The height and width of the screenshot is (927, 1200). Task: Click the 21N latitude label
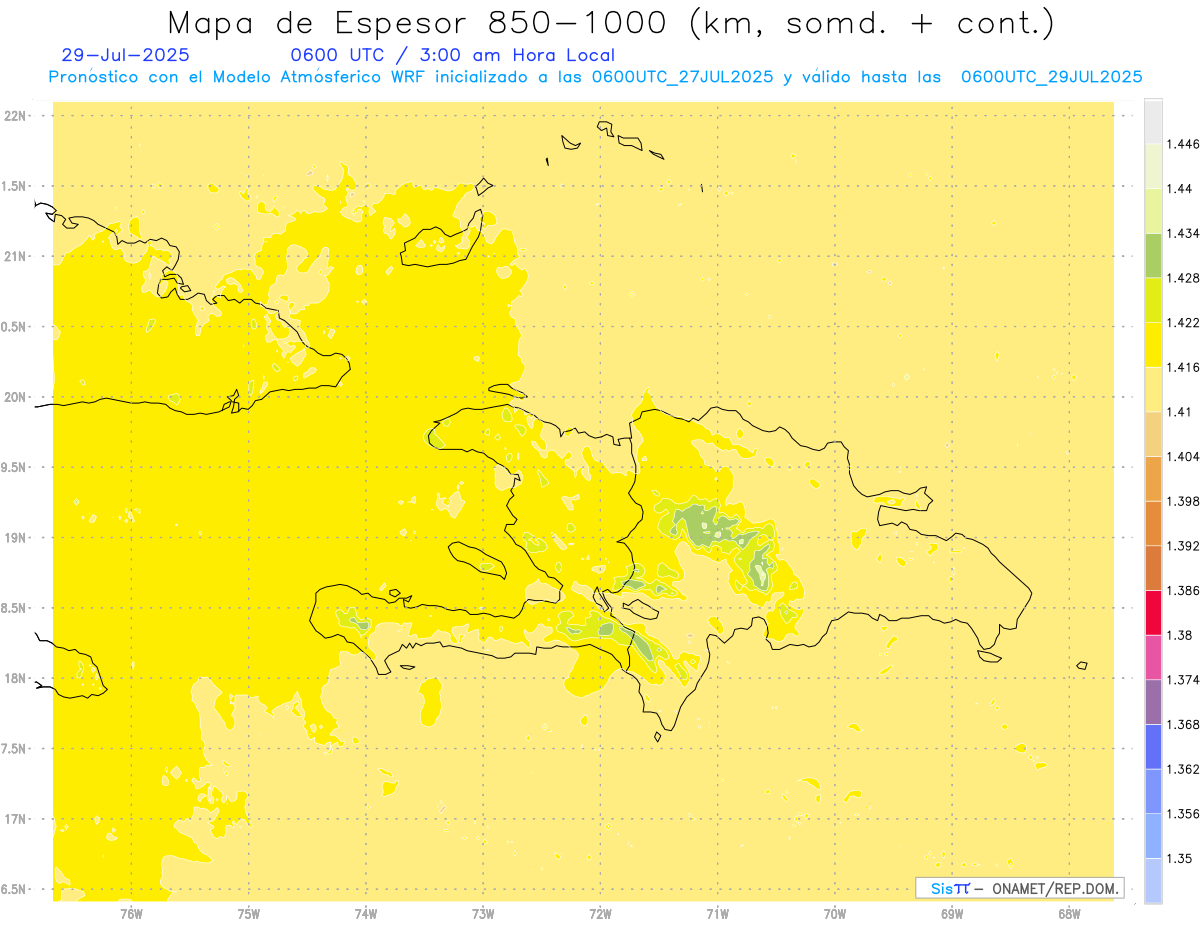(17, 257)
